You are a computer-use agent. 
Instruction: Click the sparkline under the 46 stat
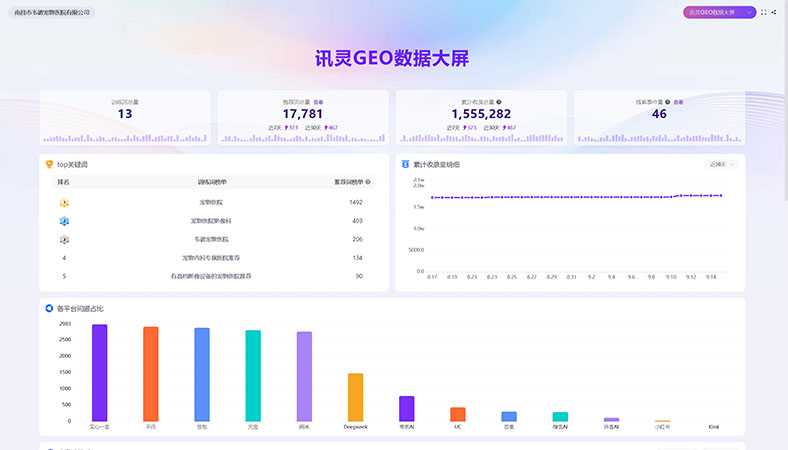(659, 138)
